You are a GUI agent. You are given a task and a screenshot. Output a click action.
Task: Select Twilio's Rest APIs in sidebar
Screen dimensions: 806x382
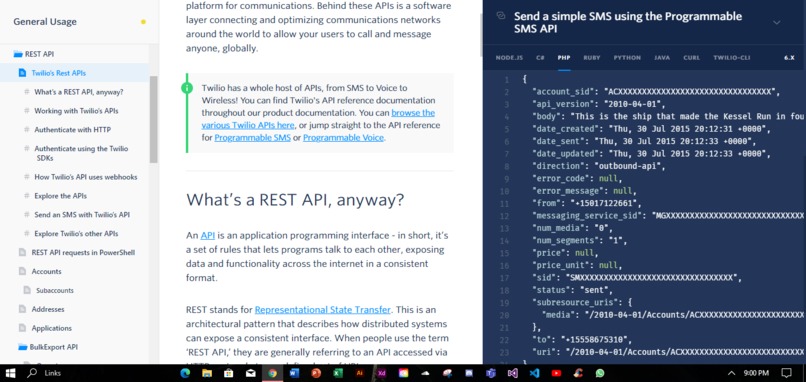click(59, 73)
